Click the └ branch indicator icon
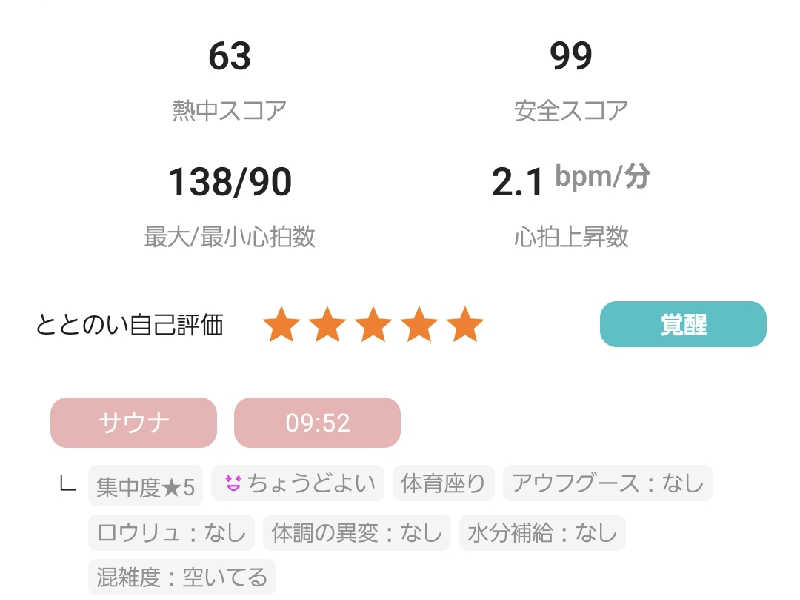This screenshot has width=800, height=600. (68, 485)
